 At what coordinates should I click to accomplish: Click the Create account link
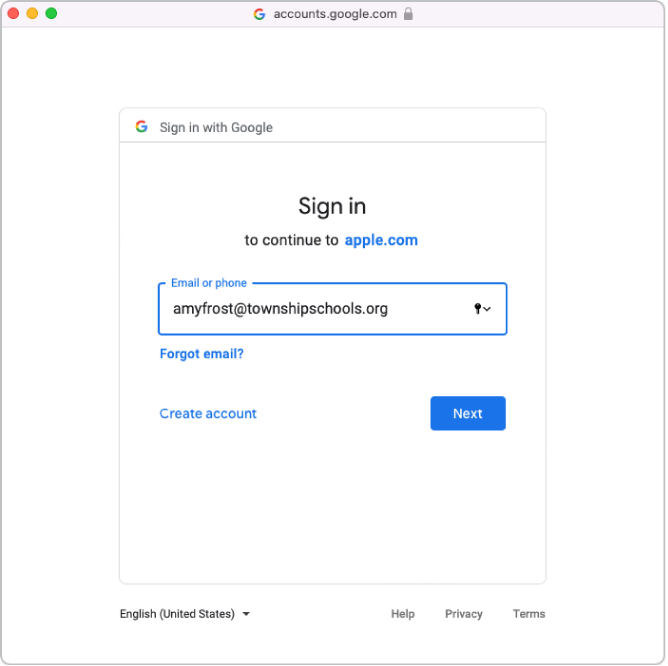pyautogui.click(x=208, y=413)
